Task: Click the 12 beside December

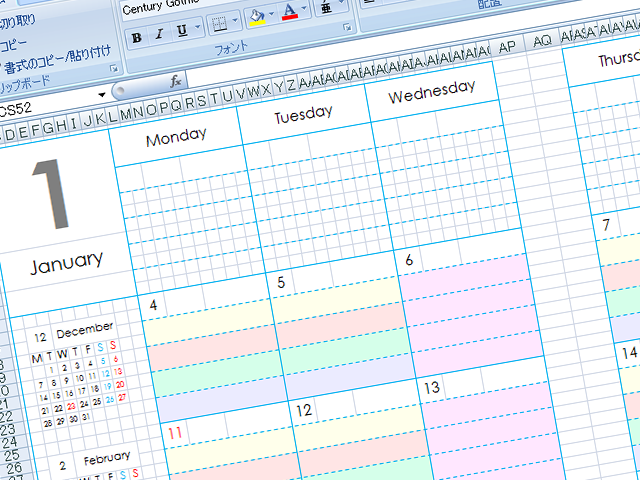Action: pyautogui.click(x=40, y=338)
